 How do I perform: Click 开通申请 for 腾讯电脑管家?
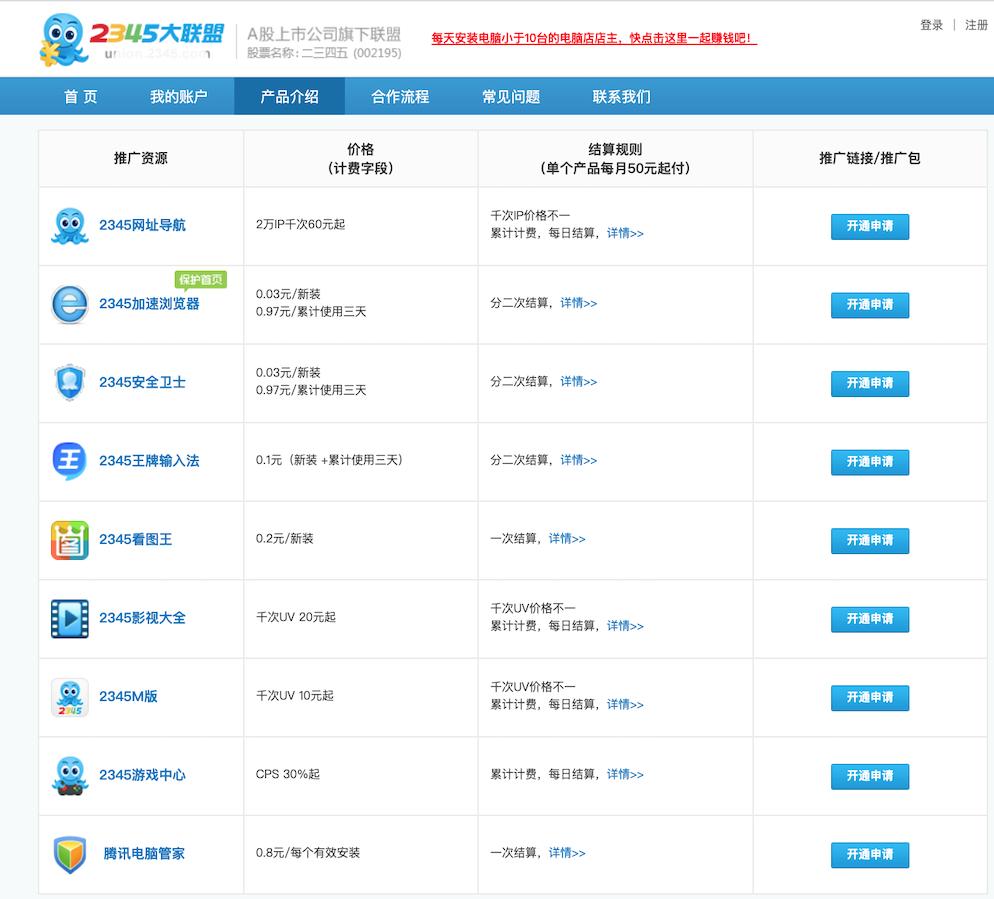[x=869, y=855]
